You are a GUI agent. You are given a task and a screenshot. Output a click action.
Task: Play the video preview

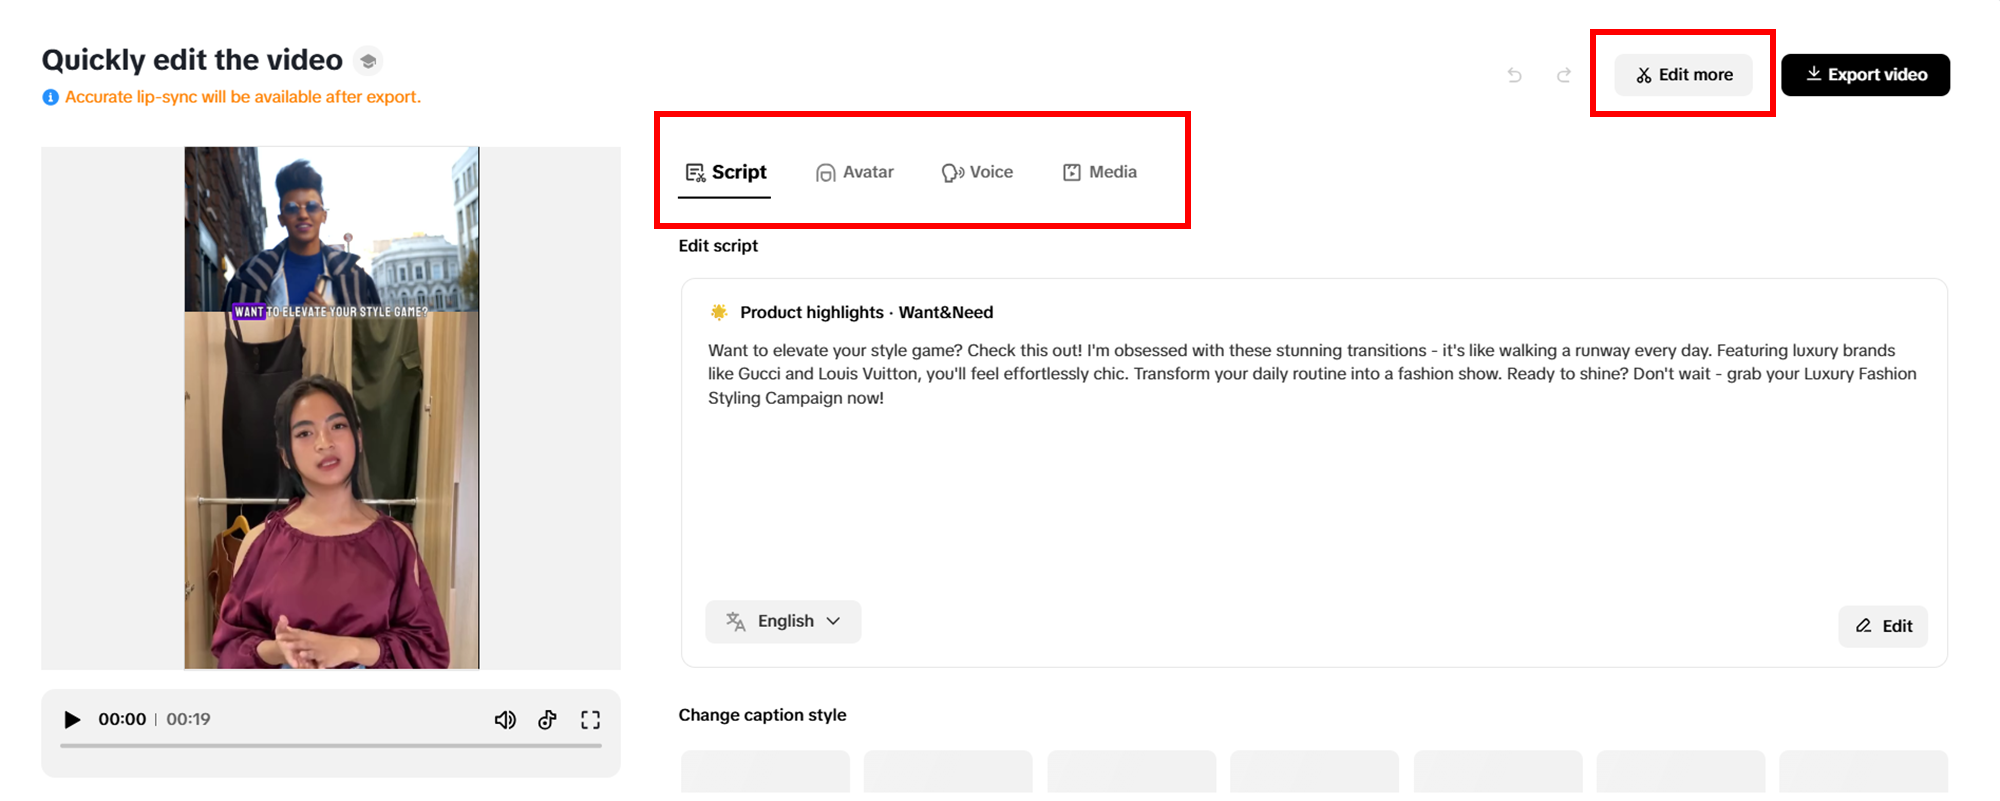pos(72,720)
